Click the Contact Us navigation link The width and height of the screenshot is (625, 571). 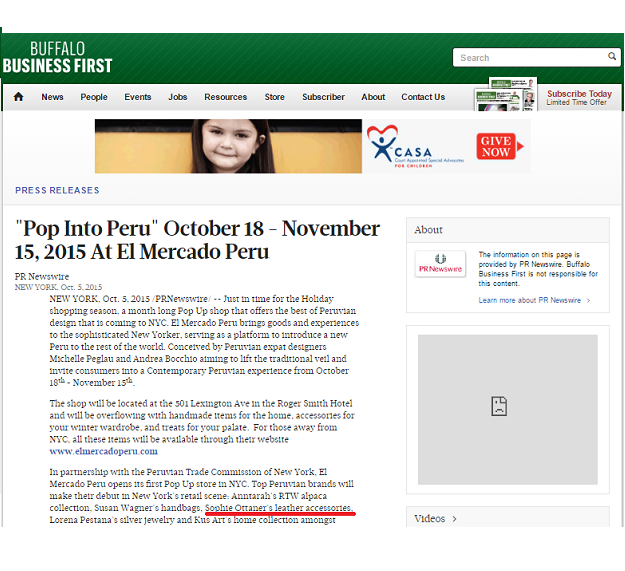click(x=423, y=97)
